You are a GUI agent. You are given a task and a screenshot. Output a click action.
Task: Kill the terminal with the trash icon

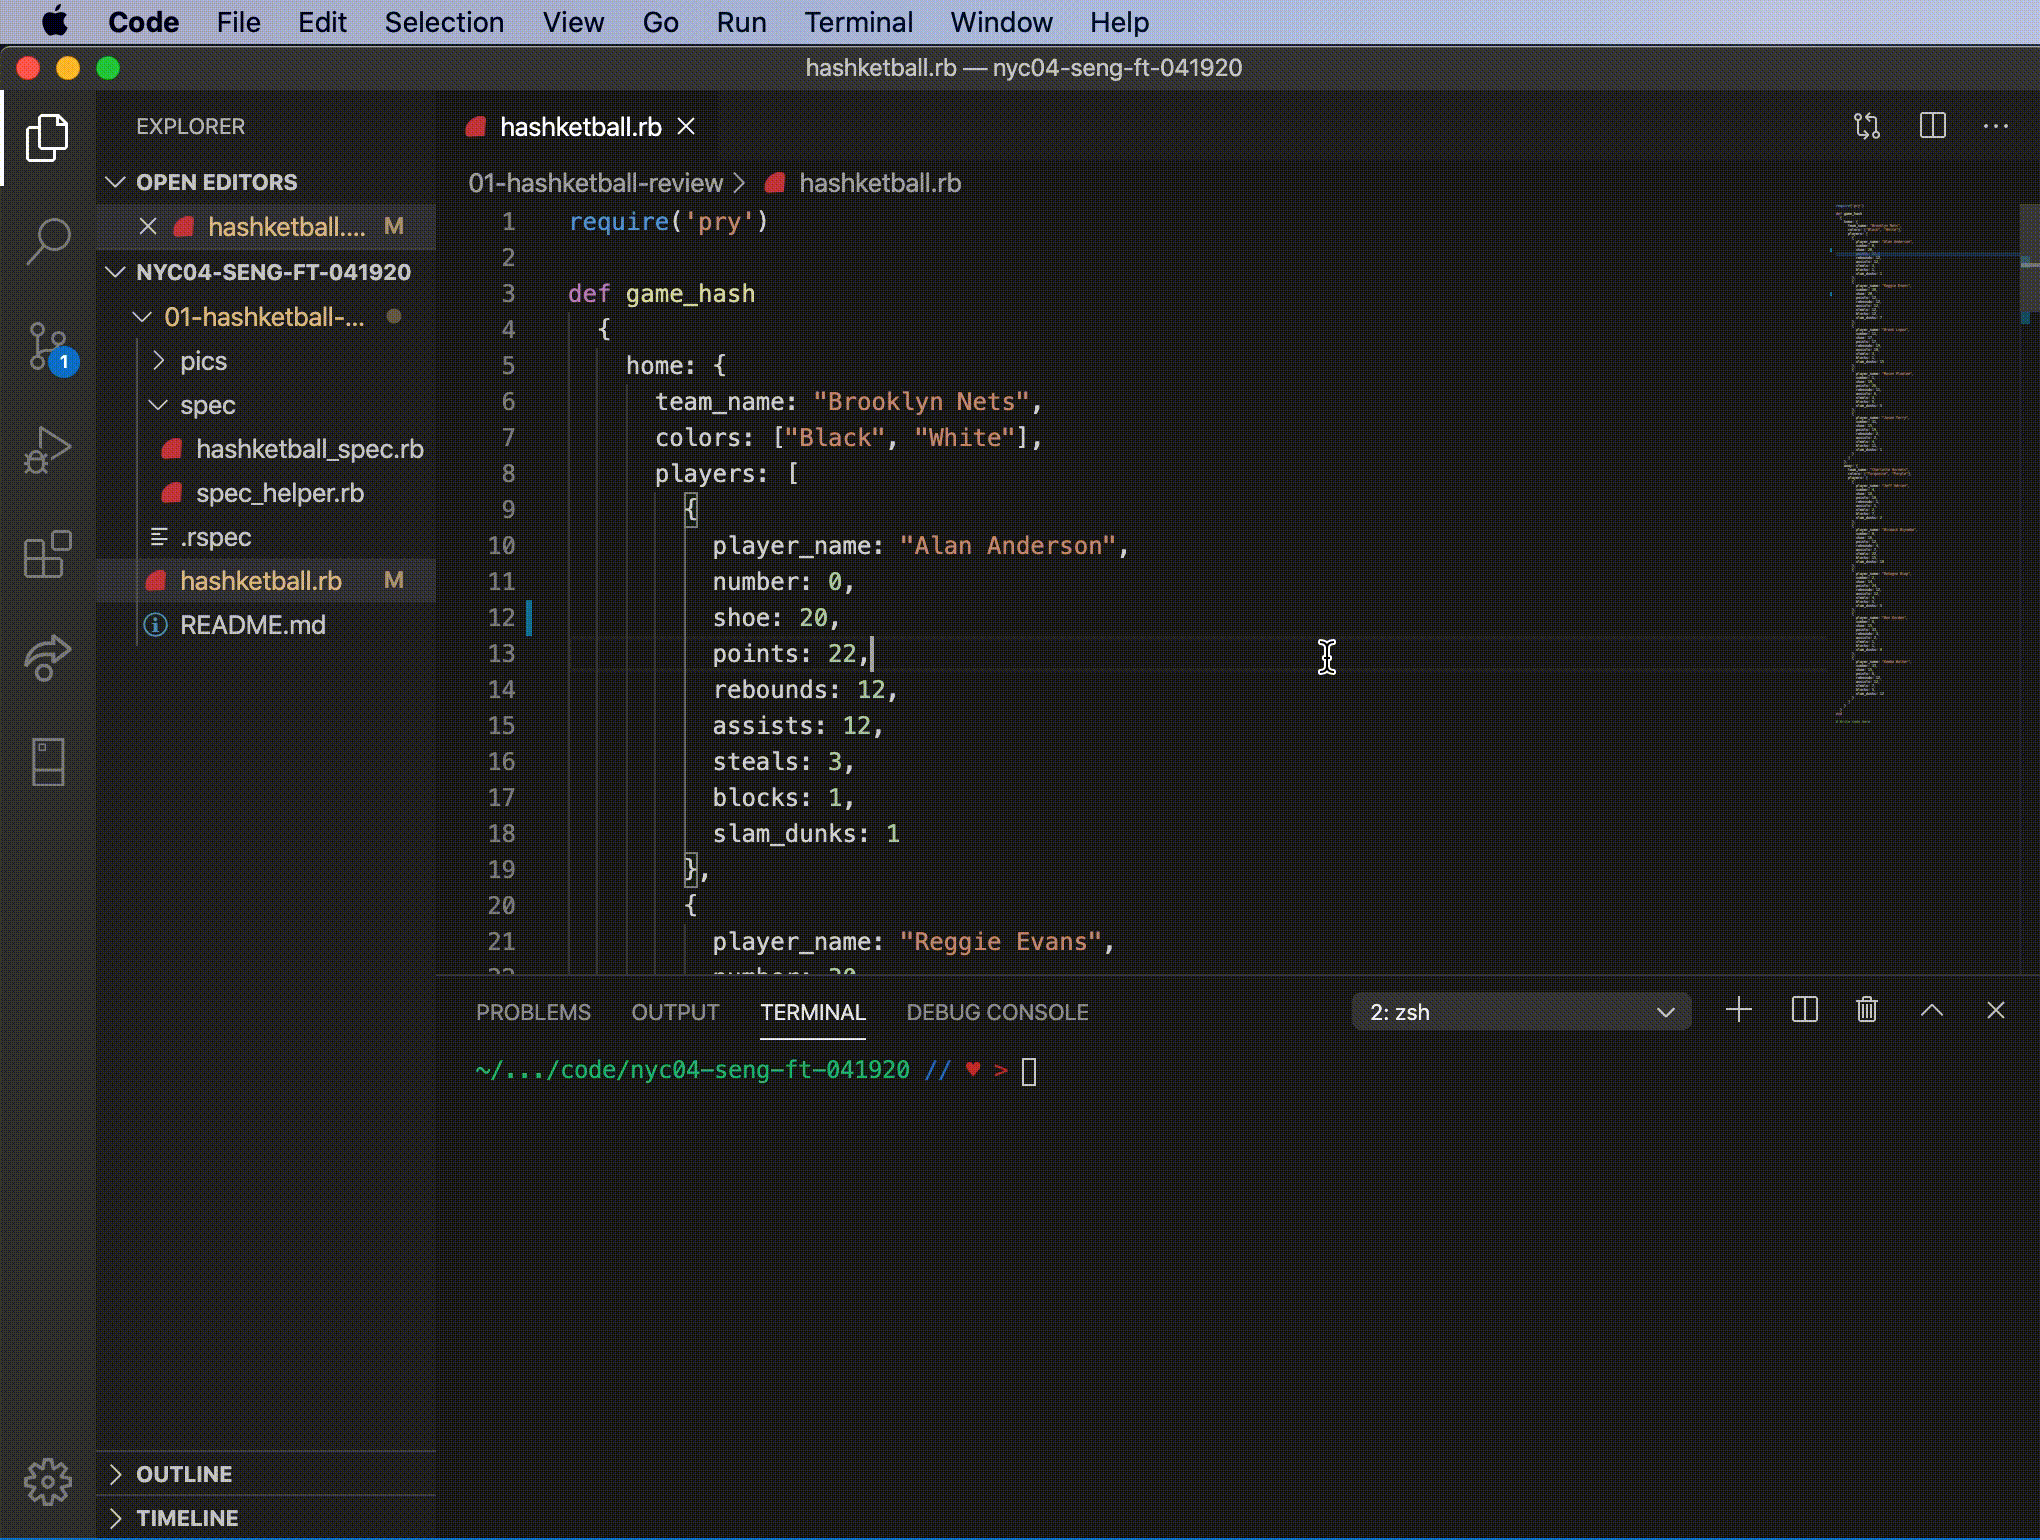tap(1866, 1010)
